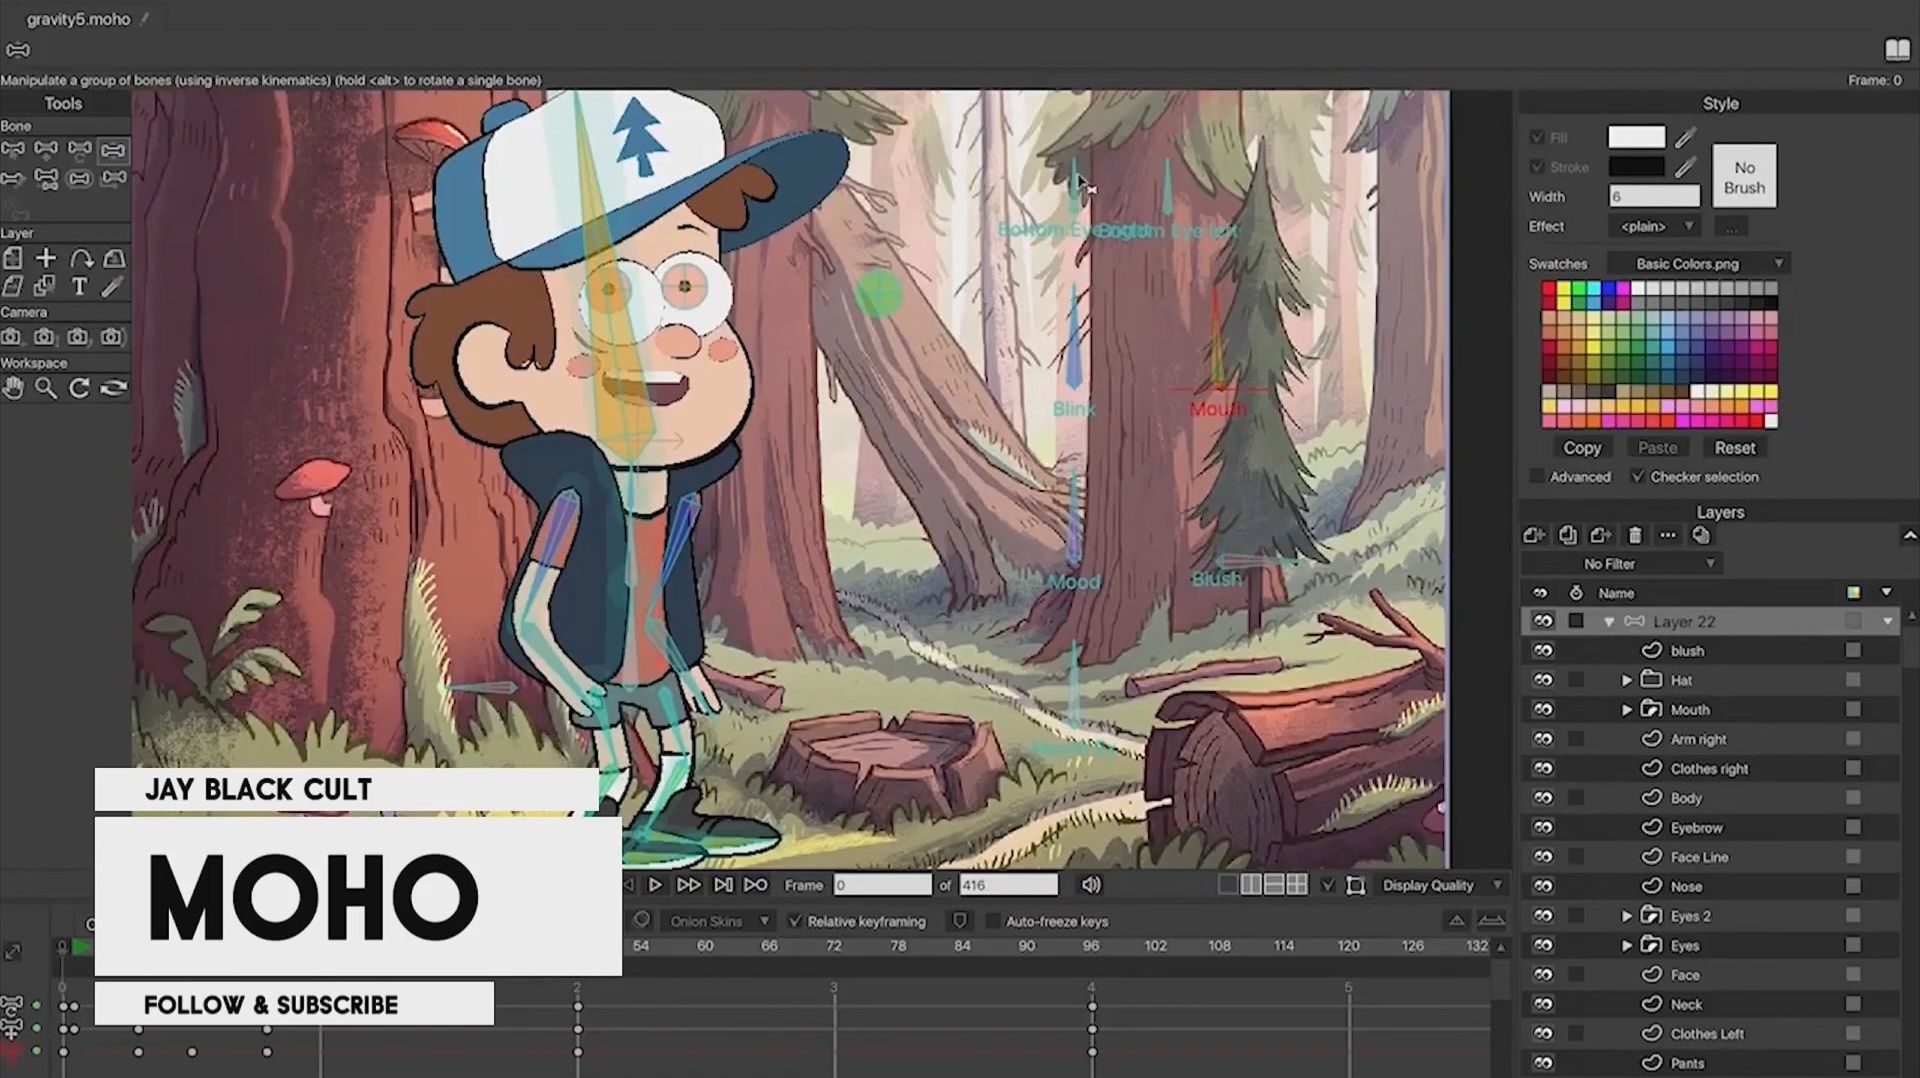Click the bone tool icon in top toolbar
The image size is (1920, 1078).
pyautogui.click(x=18, y=50)
